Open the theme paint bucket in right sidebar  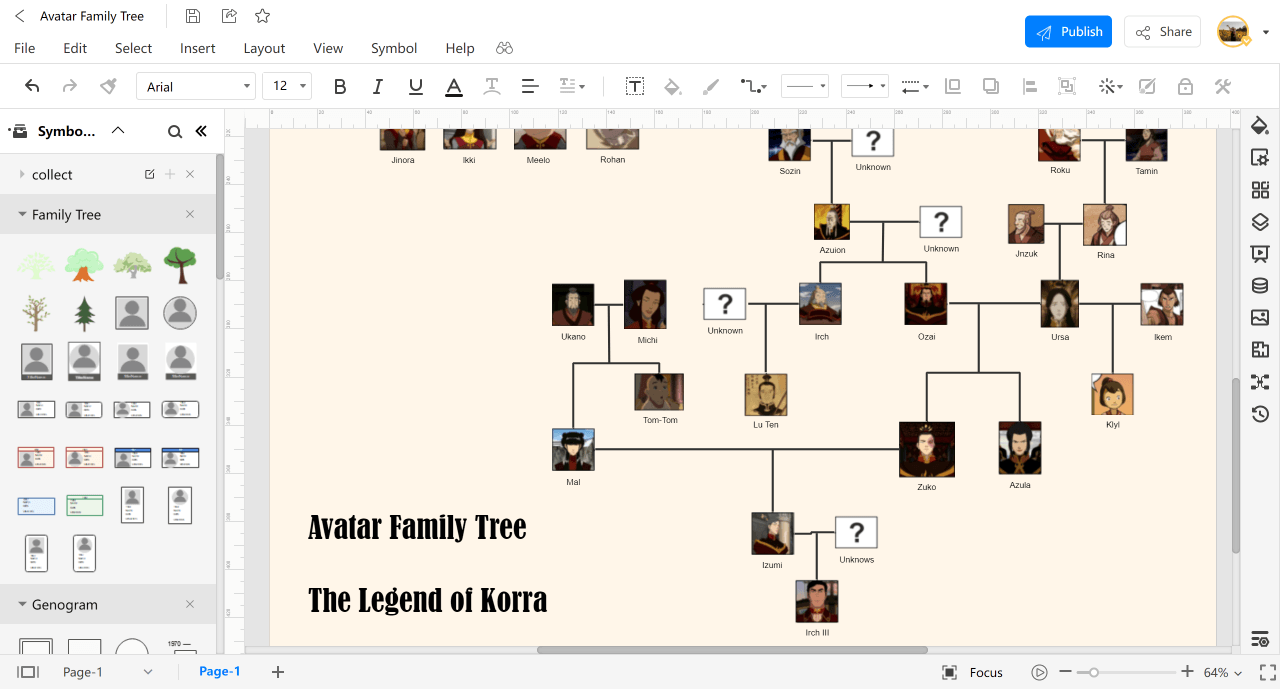[1260, 125]
